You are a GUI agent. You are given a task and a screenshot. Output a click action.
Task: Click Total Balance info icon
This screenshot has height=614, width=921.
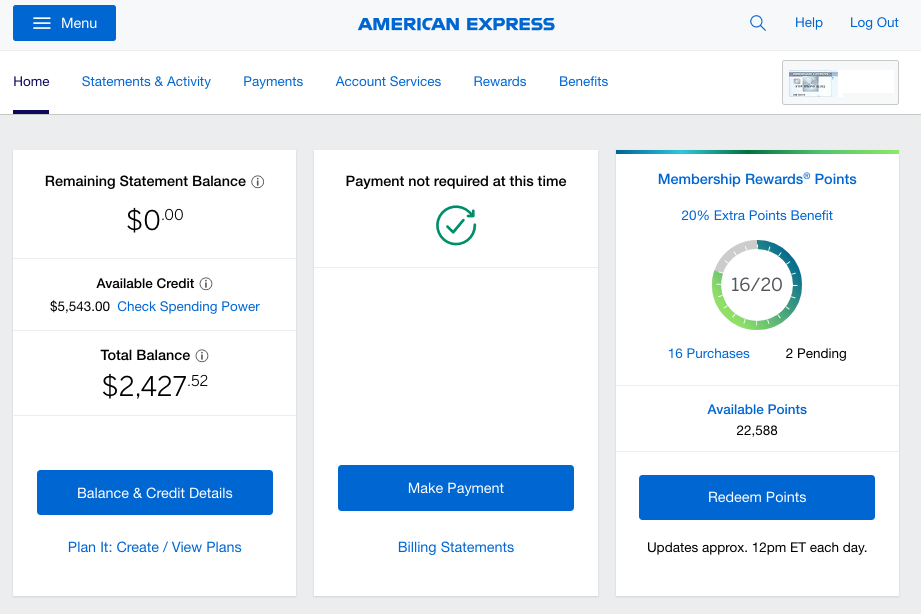[x=201, y=355]
